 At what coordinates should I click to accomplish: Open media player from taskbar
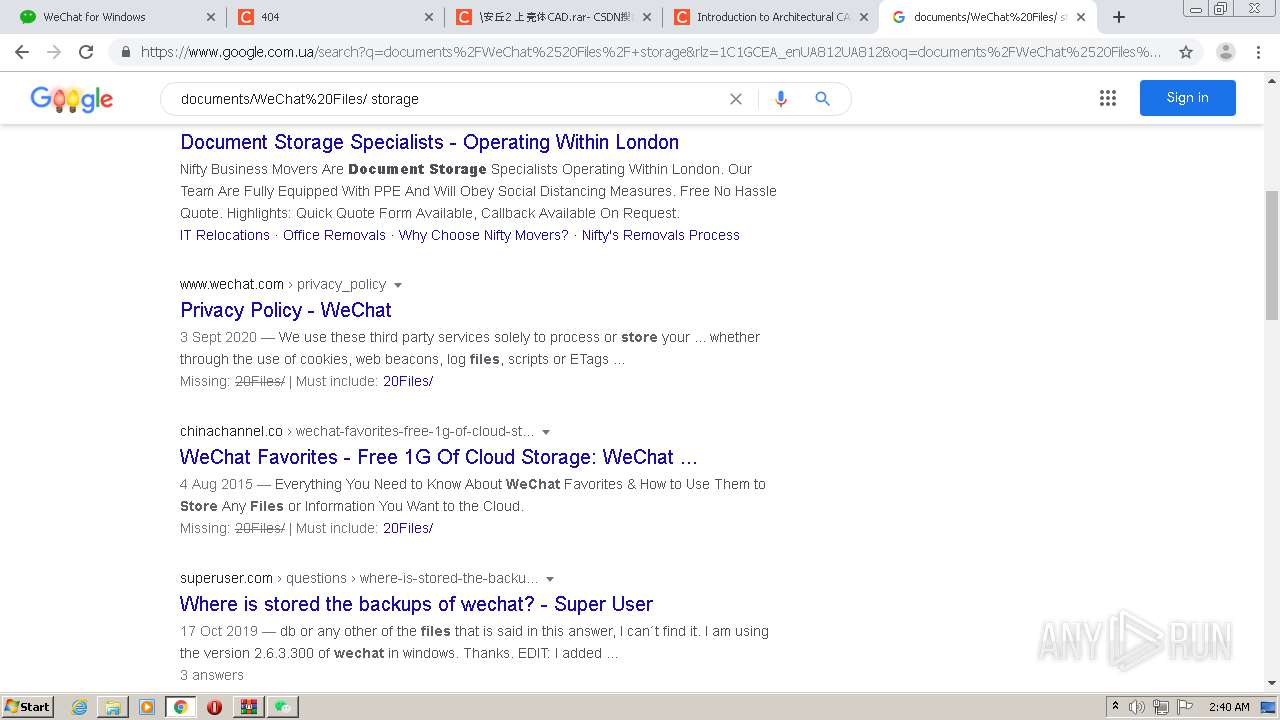coord(147,707)
